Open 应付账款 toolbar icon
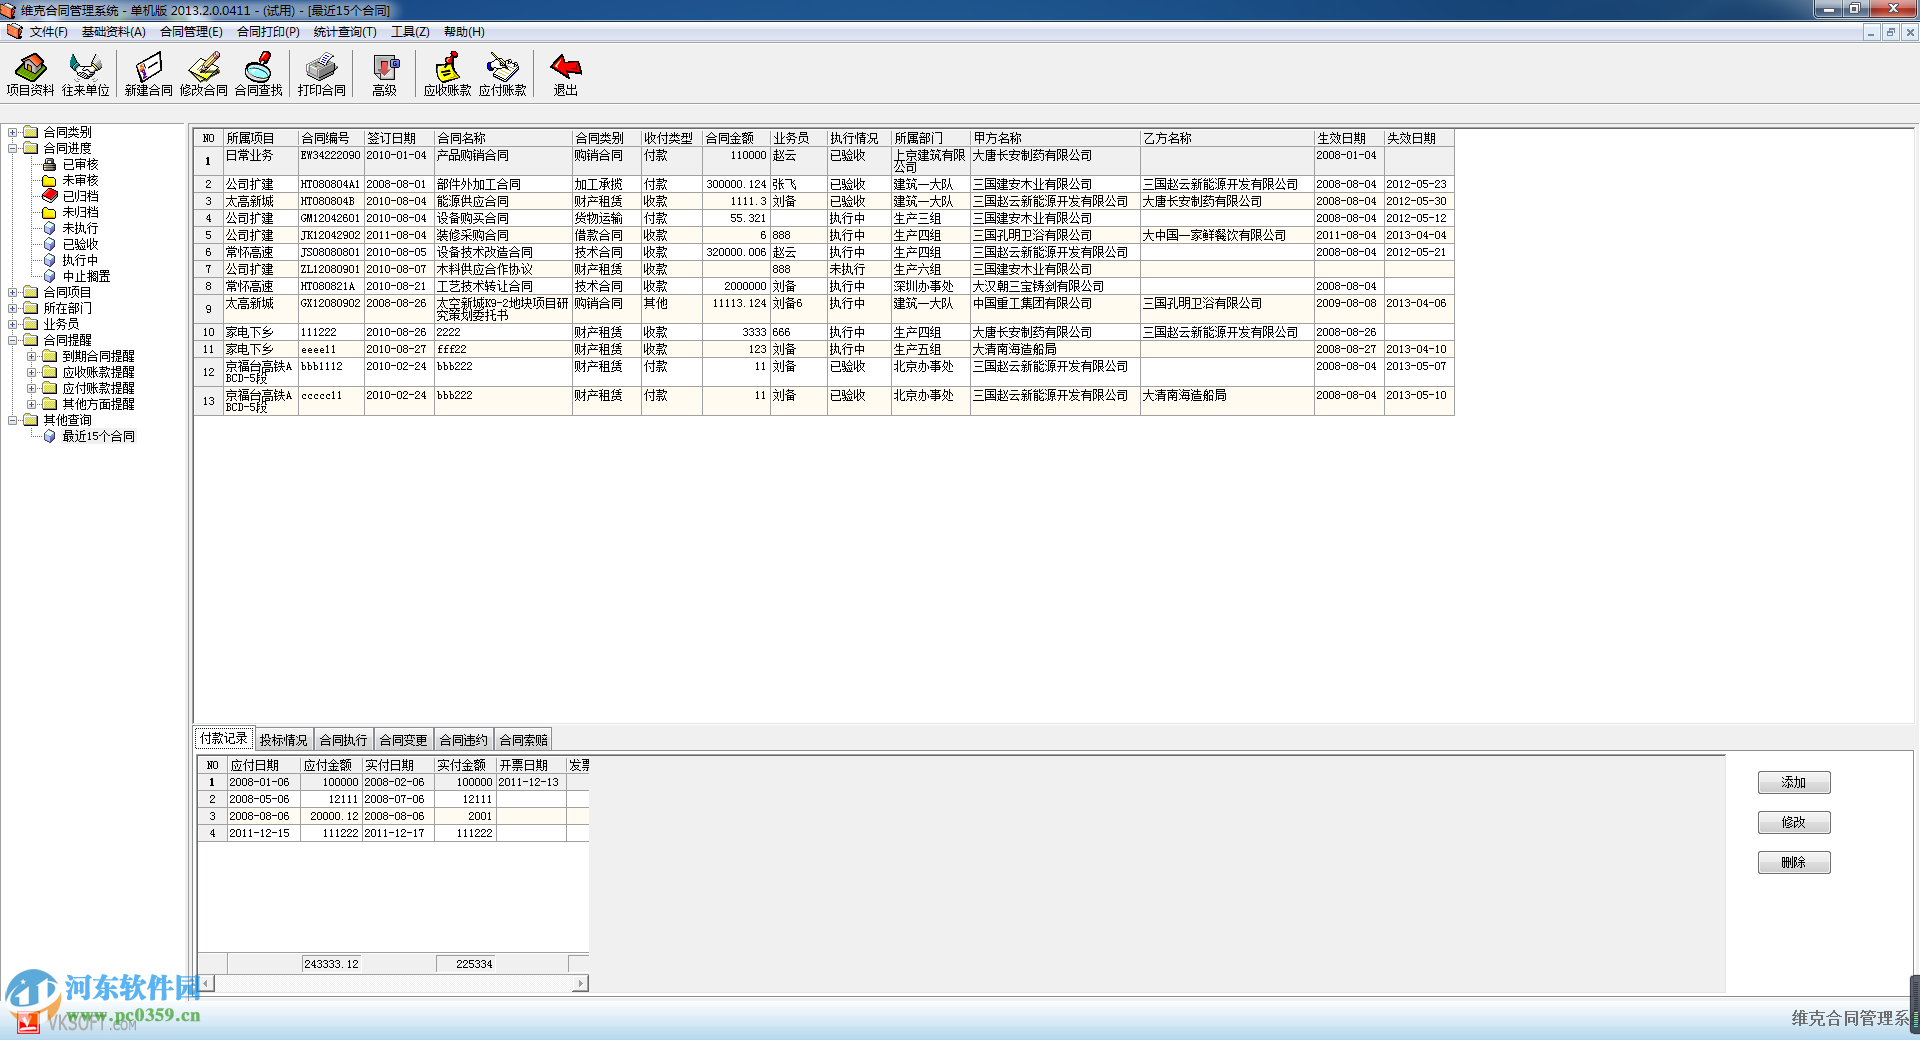 [x=502, y=75]
